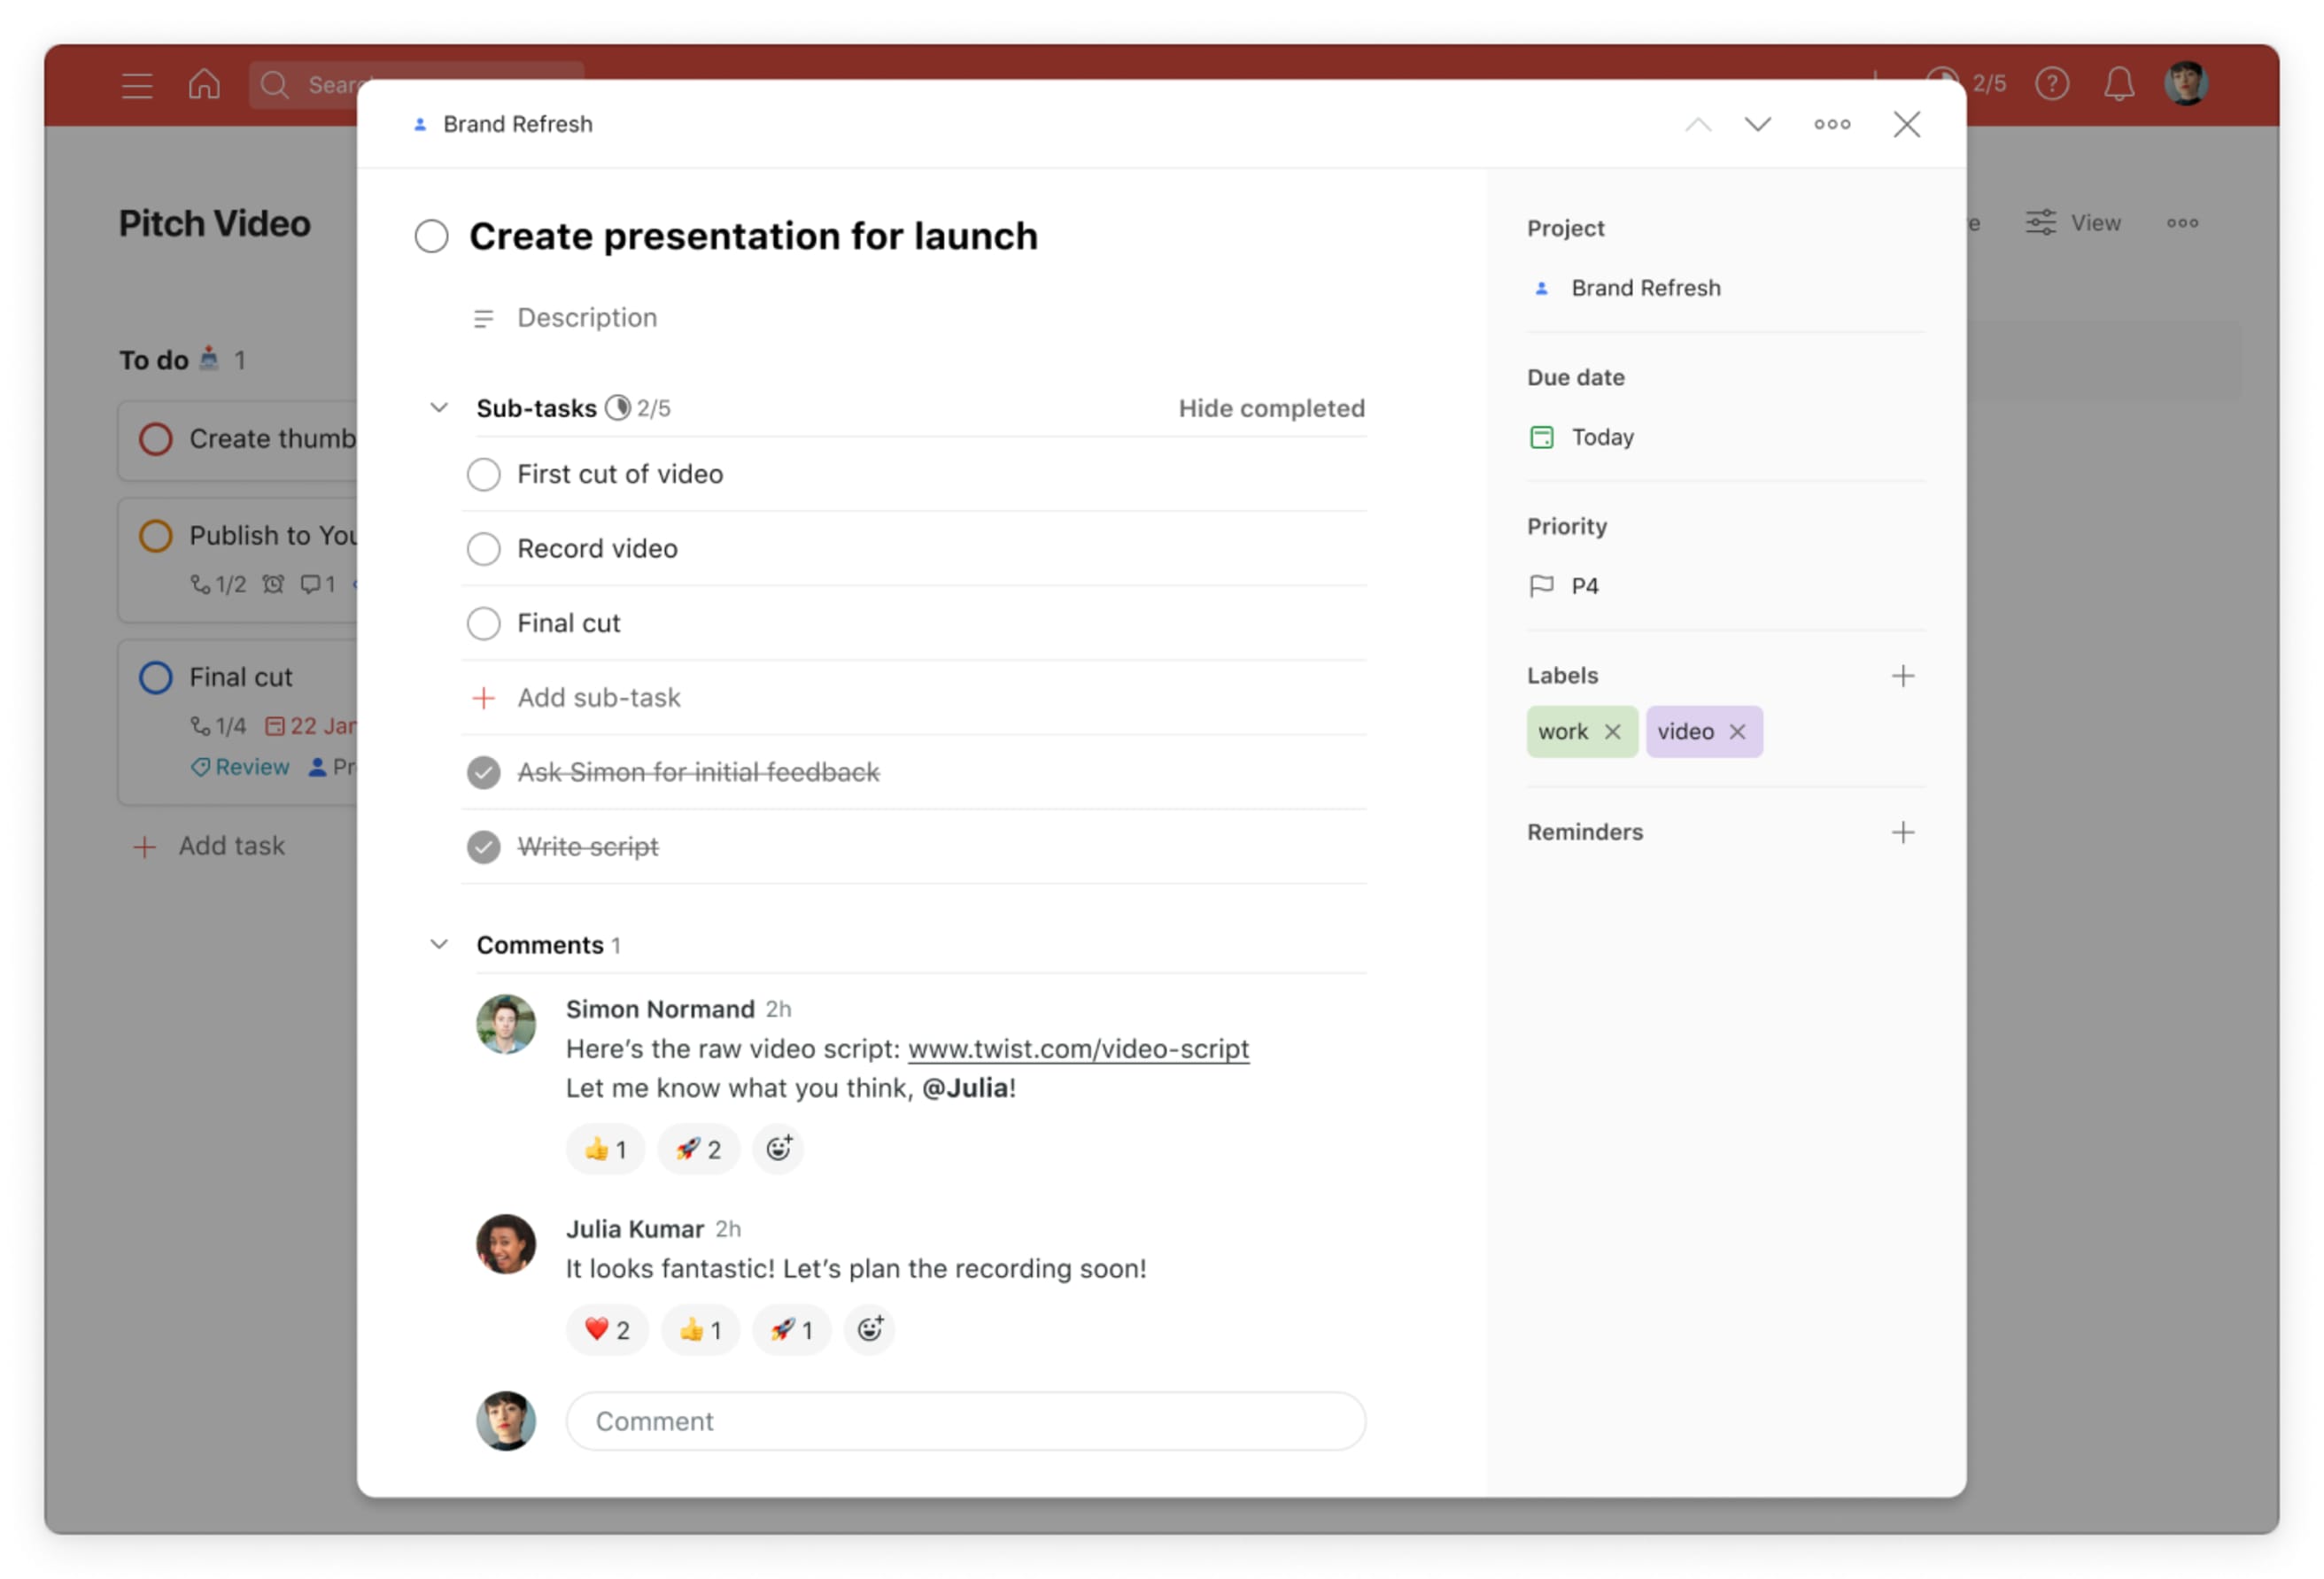This screenshot has width=2324, height=1579.
Task: Click the add Labels plus icon
Action: (x=1903, y=675)
